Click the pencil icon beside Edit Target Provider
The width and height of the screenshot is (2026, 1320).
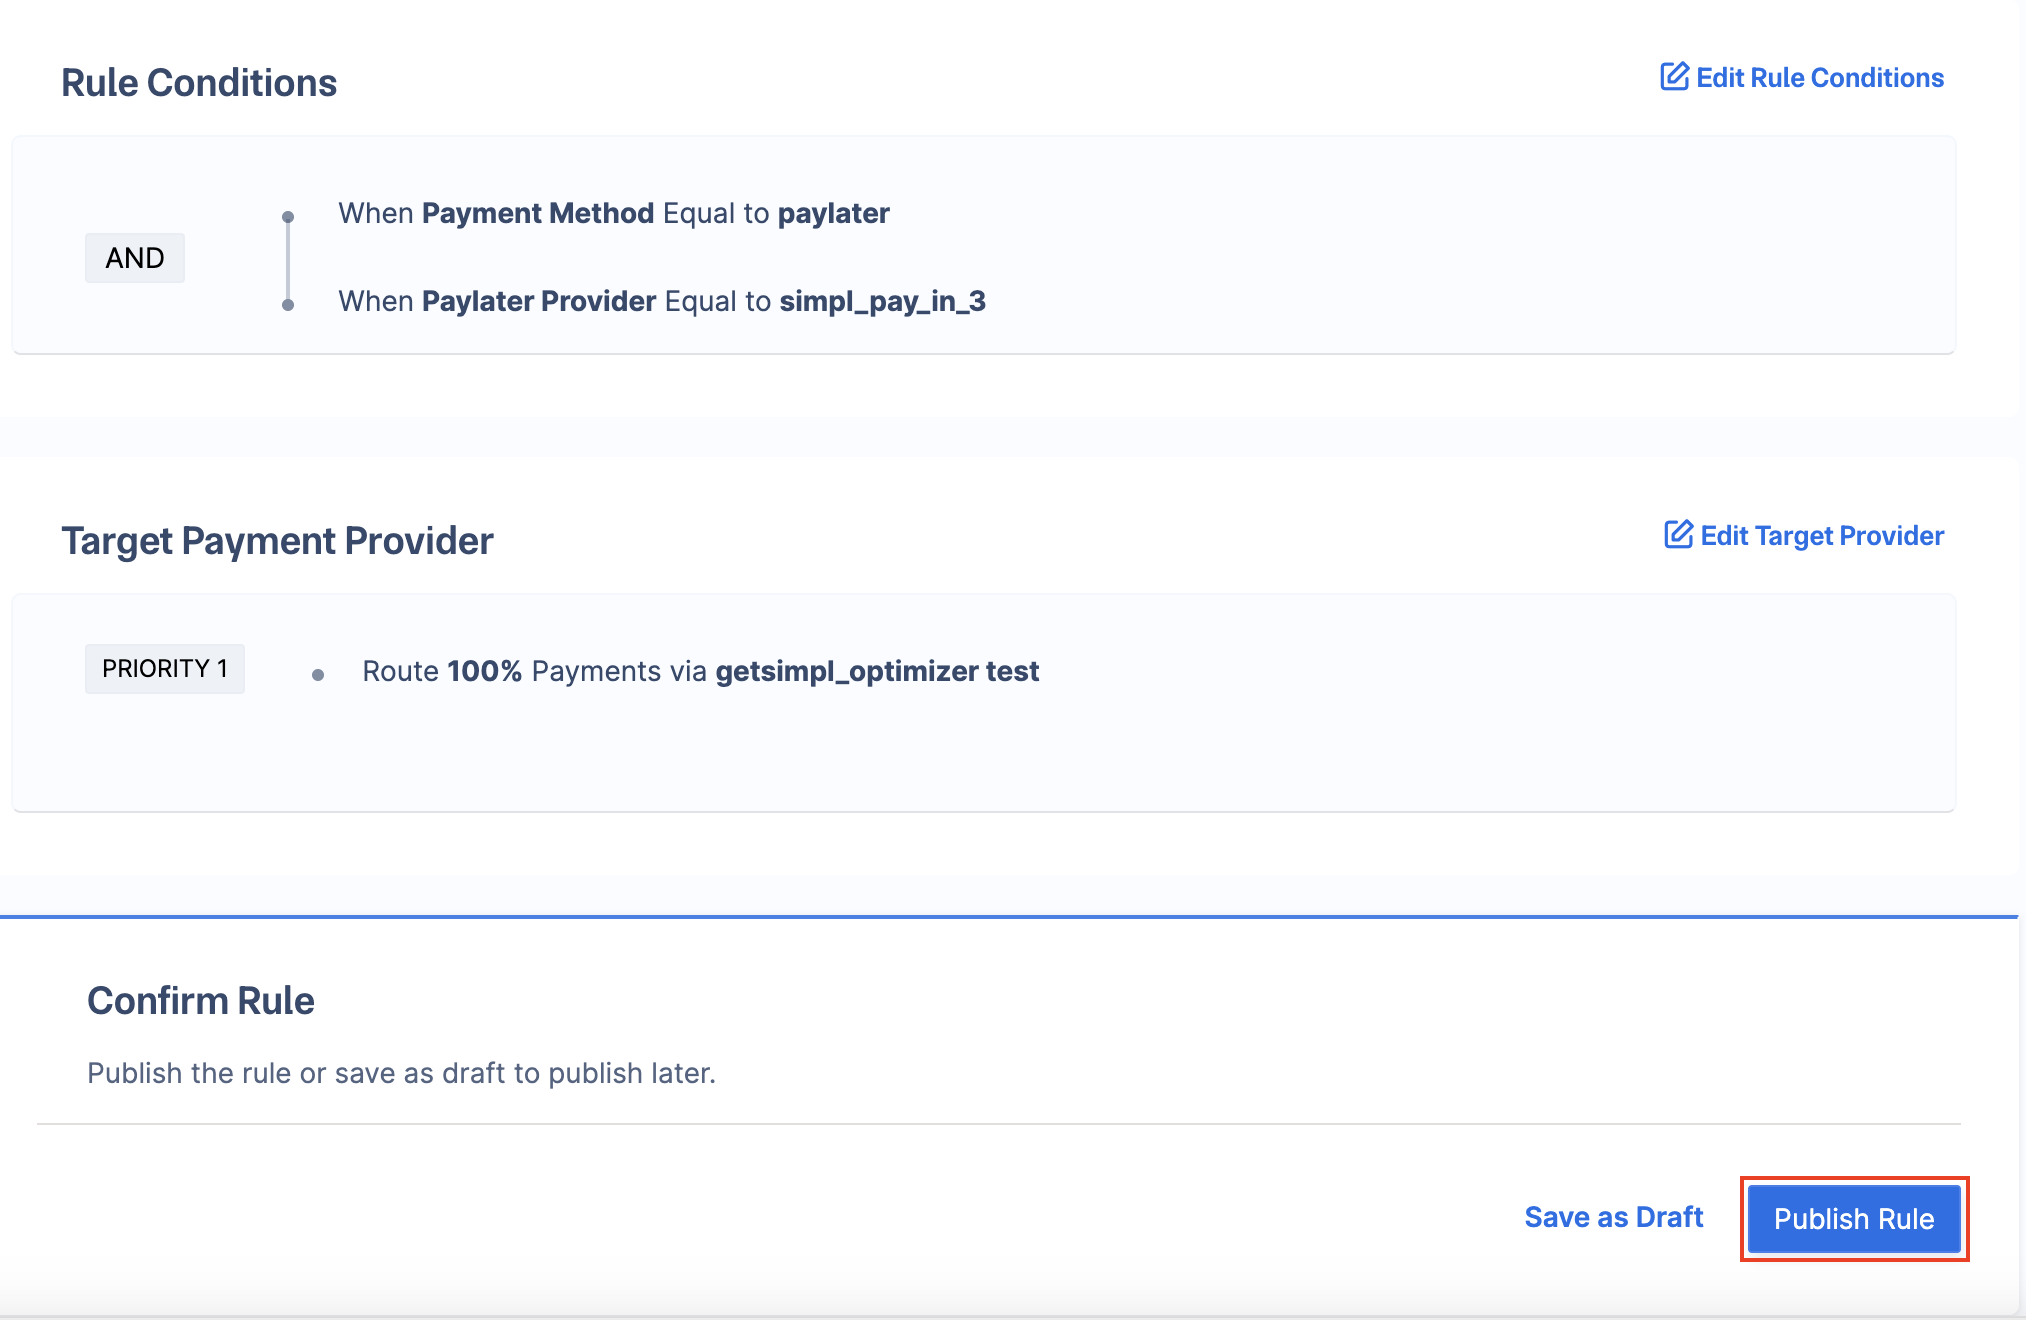[1678, 535]
